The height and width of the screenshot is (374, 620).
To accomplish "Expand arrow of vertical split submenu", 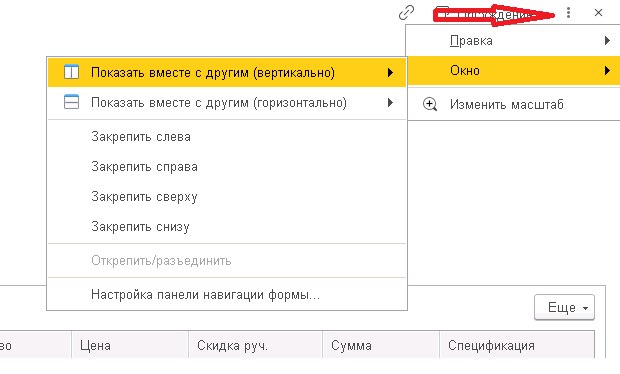I will pyautogui.click(x=390, y=72).
